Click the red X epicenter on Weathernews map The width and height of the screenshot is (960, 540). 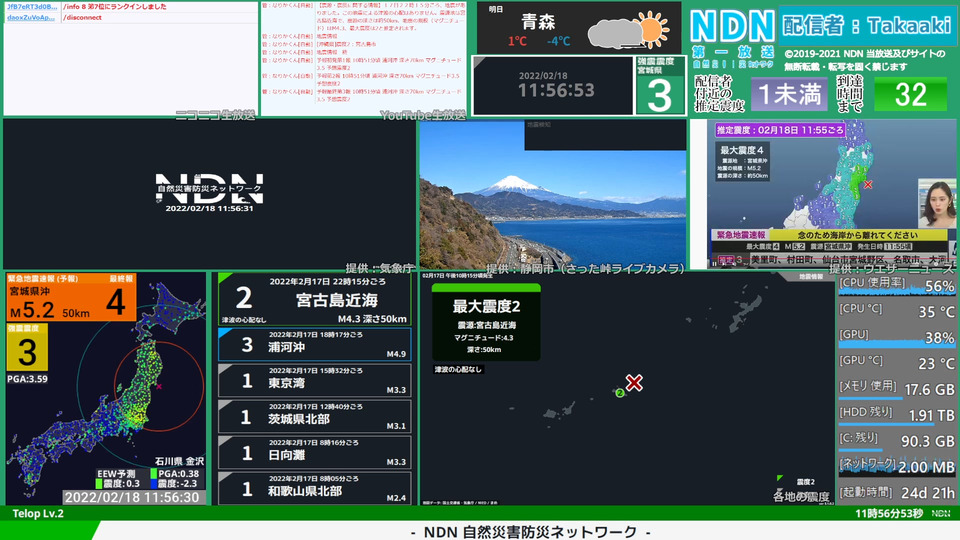(x=868, y=184)
